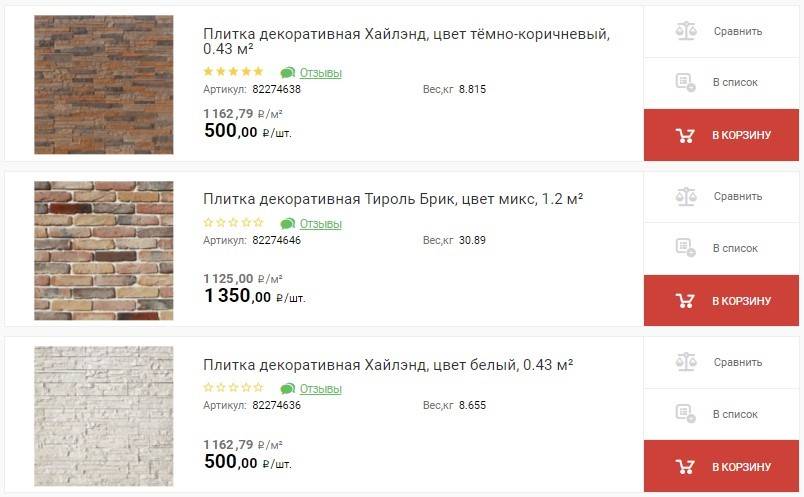The width and height of the screenshot is (804, 497).
Task: Open Отзывы link for dark-brown Хайлэнд tile
Action: (320, 73)
